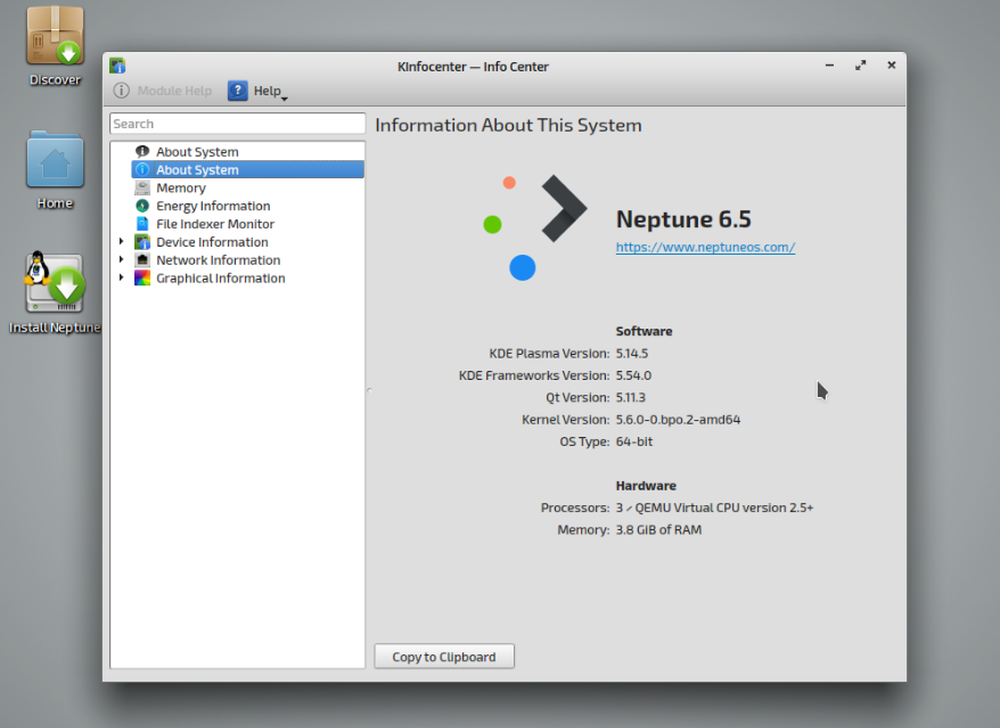Click the KInfocenter — Info Center title text
The height and width of the screenshot is (728, 1000).
tap(473, 66)
